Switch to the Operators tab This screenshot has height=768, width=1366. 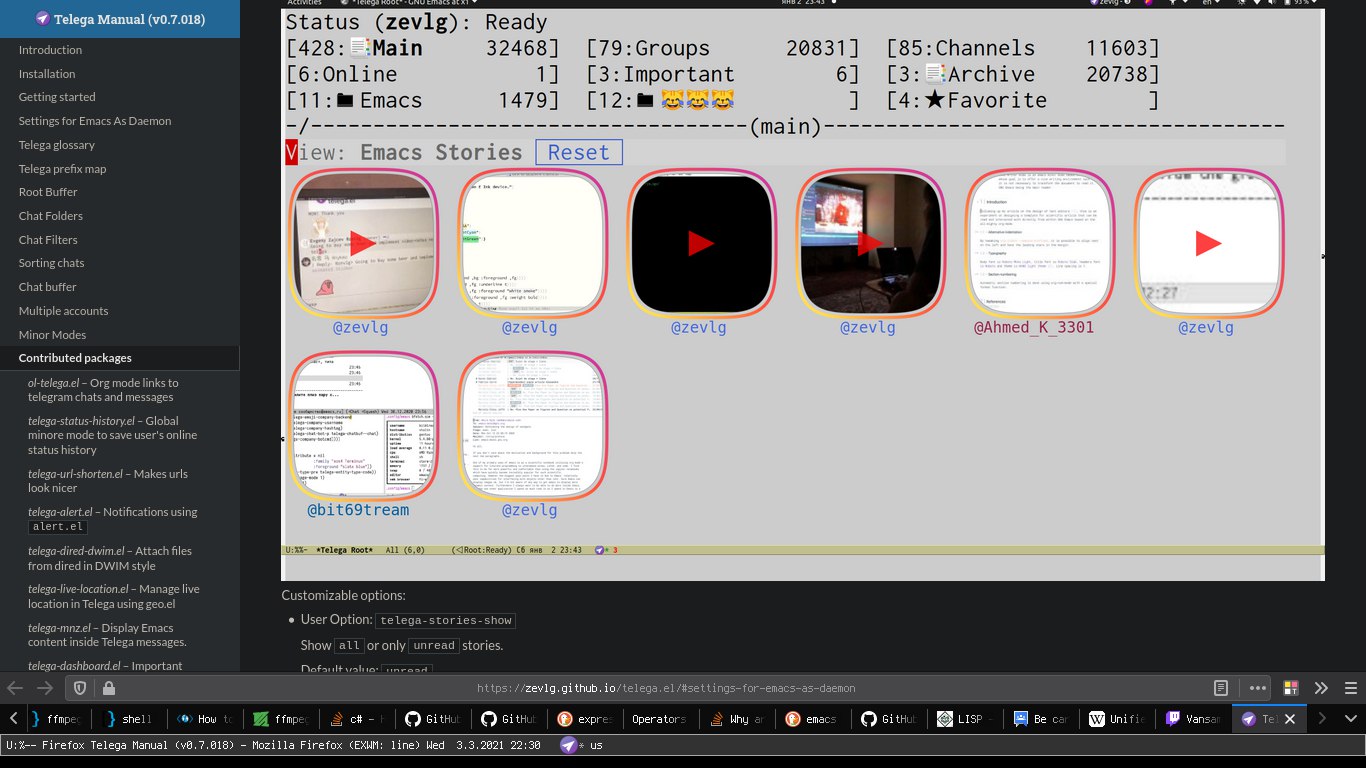pyautogui.click(x=661, y=719)
